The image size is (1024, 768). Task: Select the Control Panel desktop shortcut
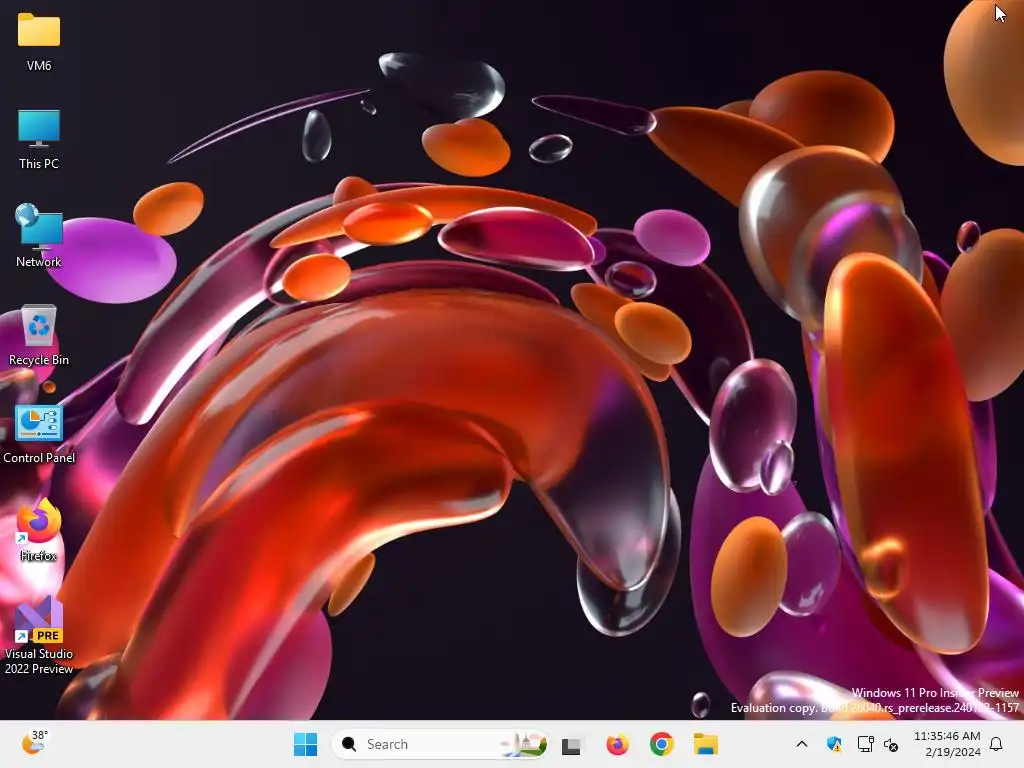tap(39, 434)
